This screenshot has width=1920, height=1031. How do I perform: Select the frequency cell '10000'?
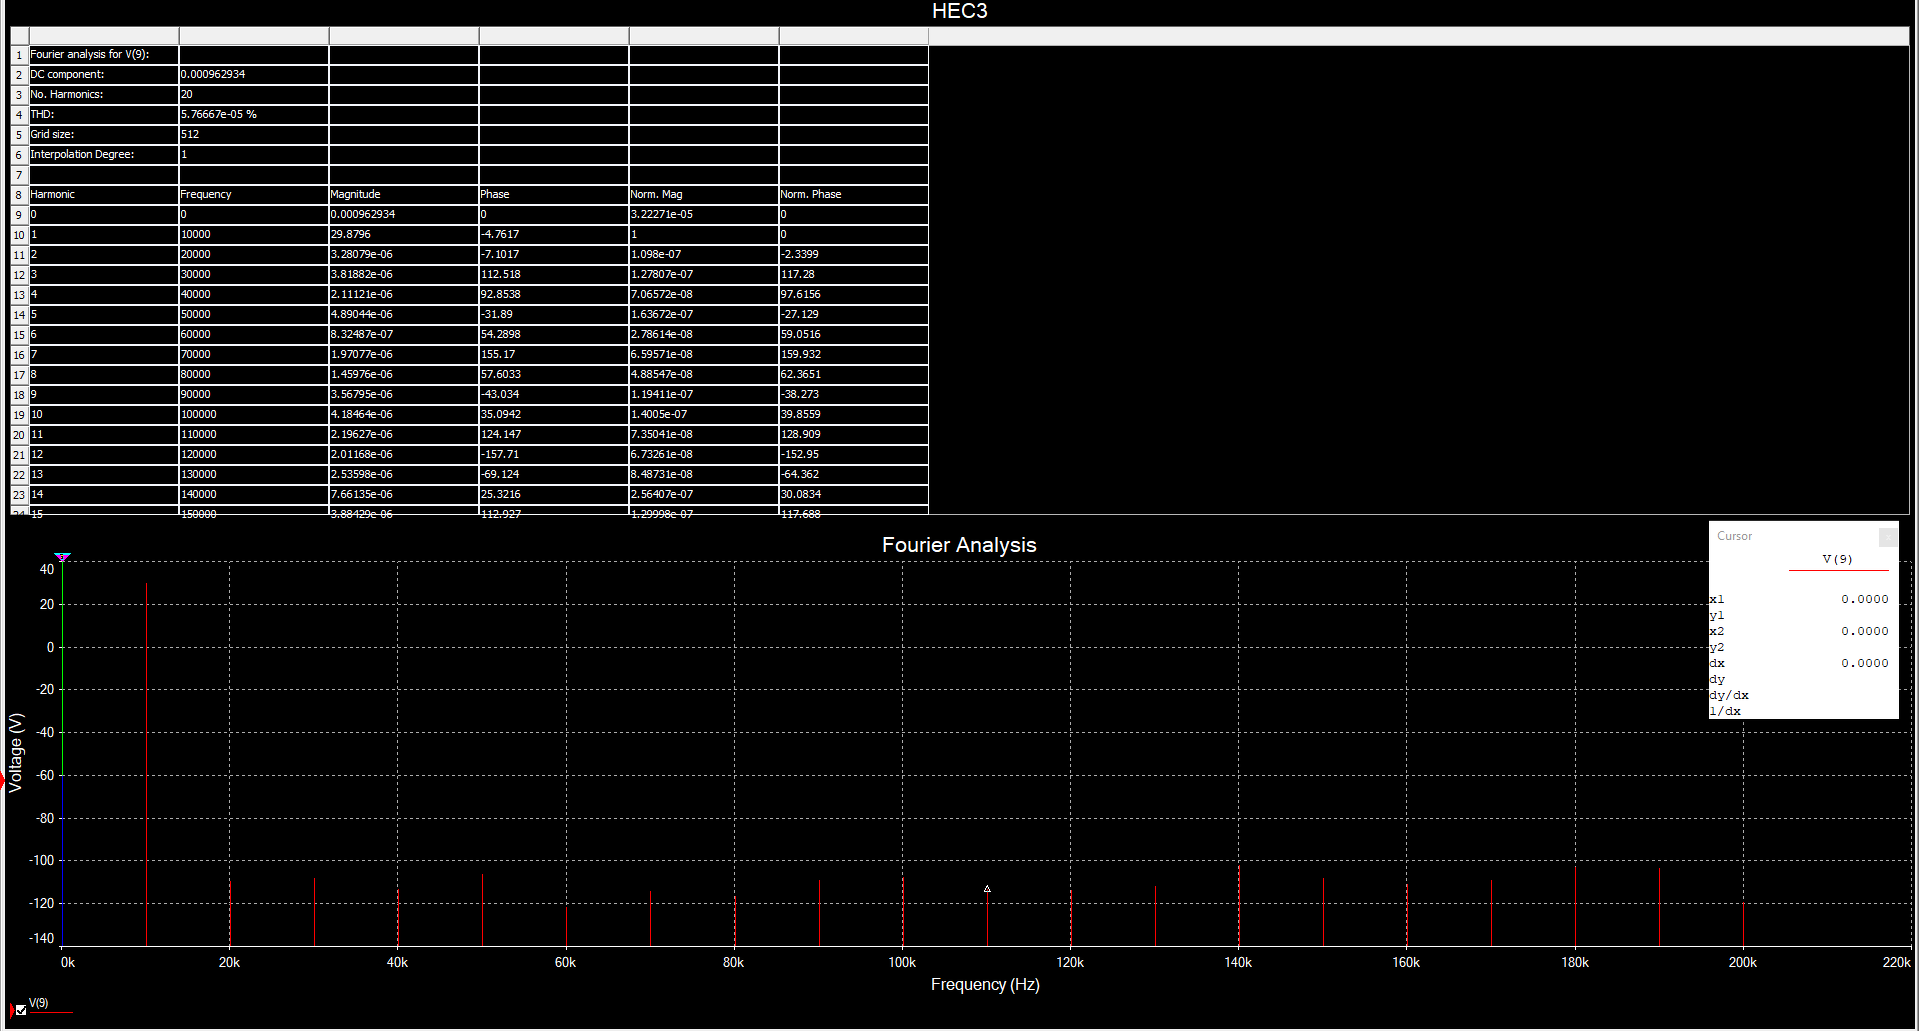(254, 235)
